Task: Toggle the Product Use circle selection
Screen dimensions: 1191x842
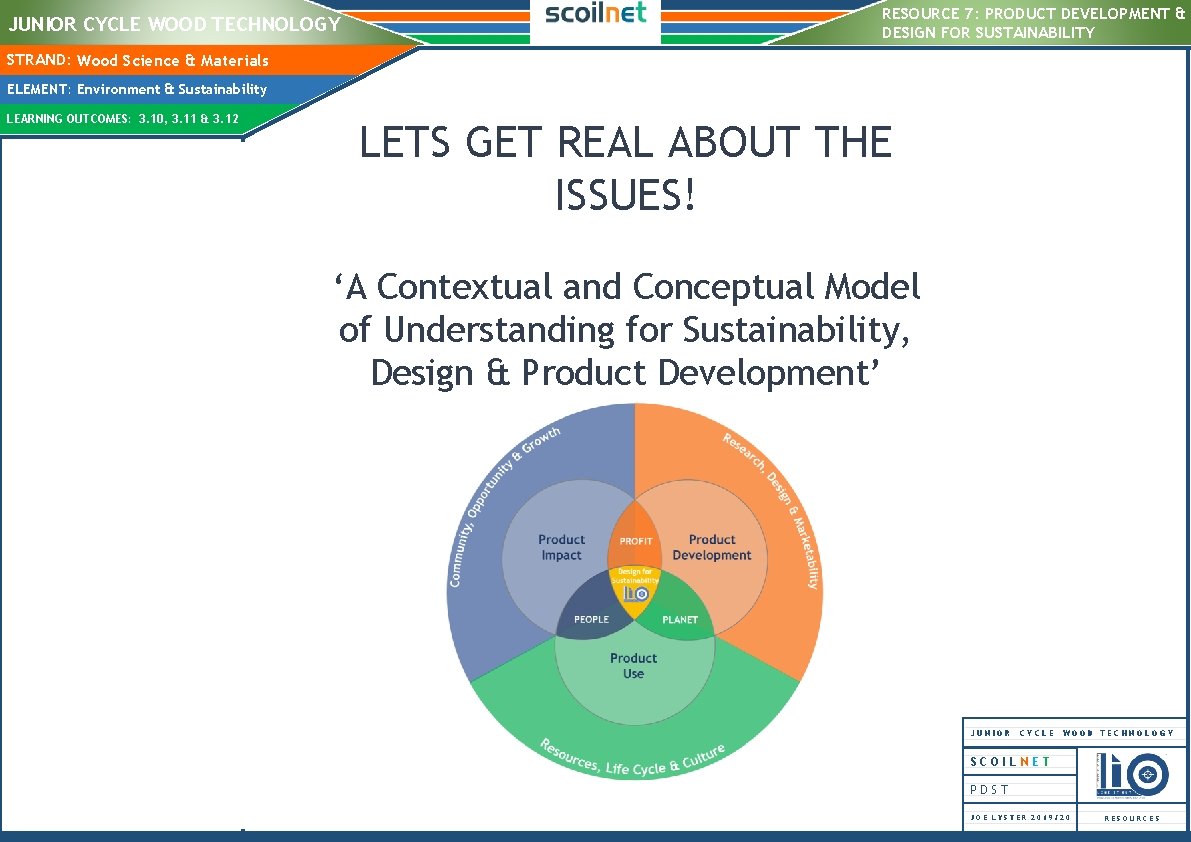Action: pyautogui.click(x=634, y=665)
